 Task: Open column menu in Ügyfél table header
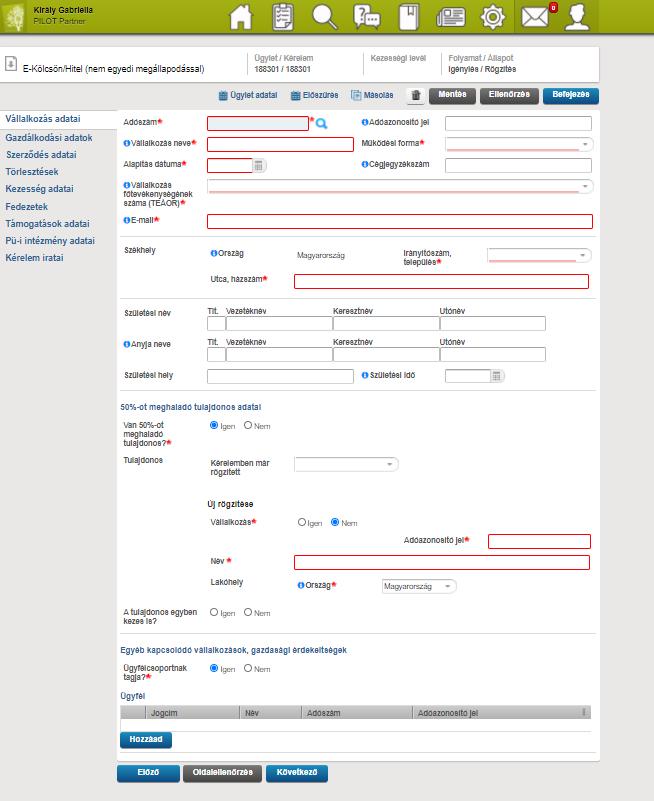[583, 712]
